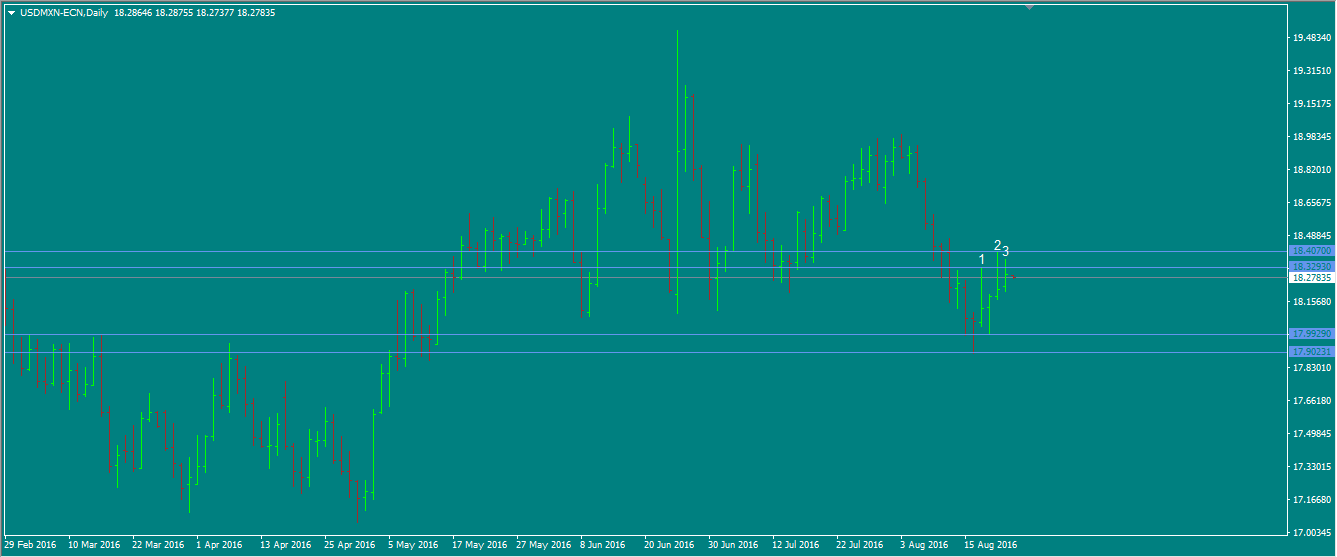The image size is (1337, 557).
Task: Select the text label '3' on the chart
Action: click(1005, 251)
